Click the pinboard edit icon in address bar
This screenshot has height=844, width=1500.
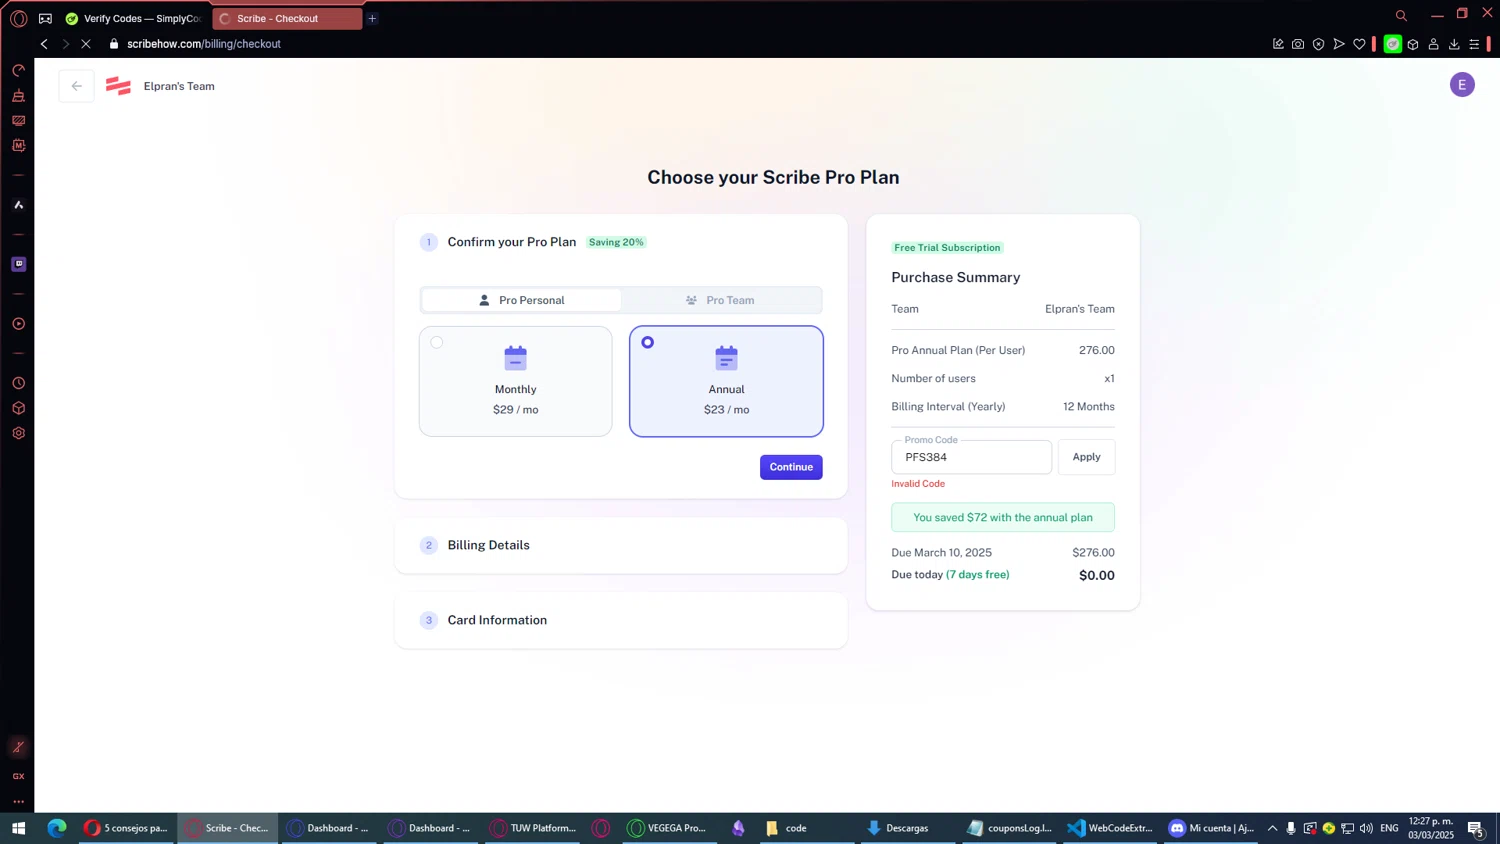coord(1278,44)
